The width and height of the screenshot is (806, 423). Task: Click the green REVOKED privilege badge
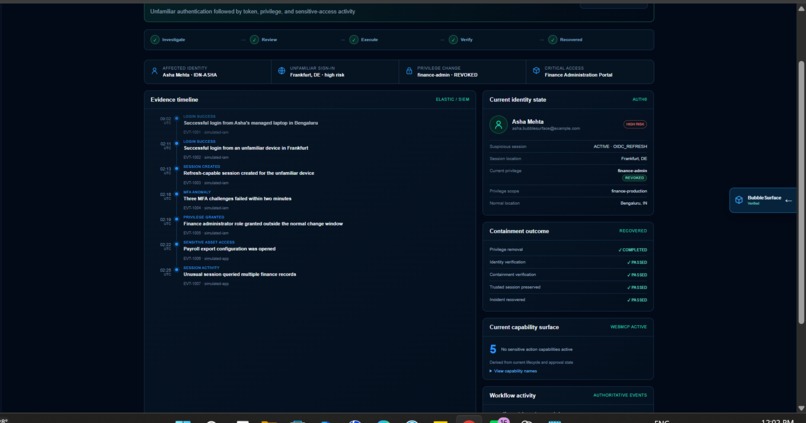click(x=634, y=178)
